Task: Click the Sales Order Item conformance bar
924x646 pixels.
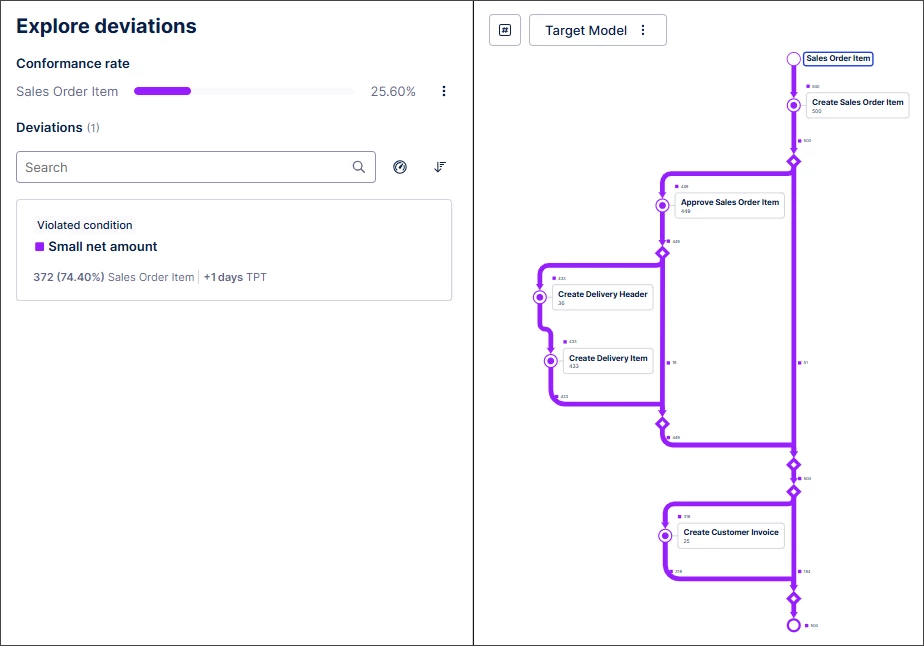Action: (244, 91)
